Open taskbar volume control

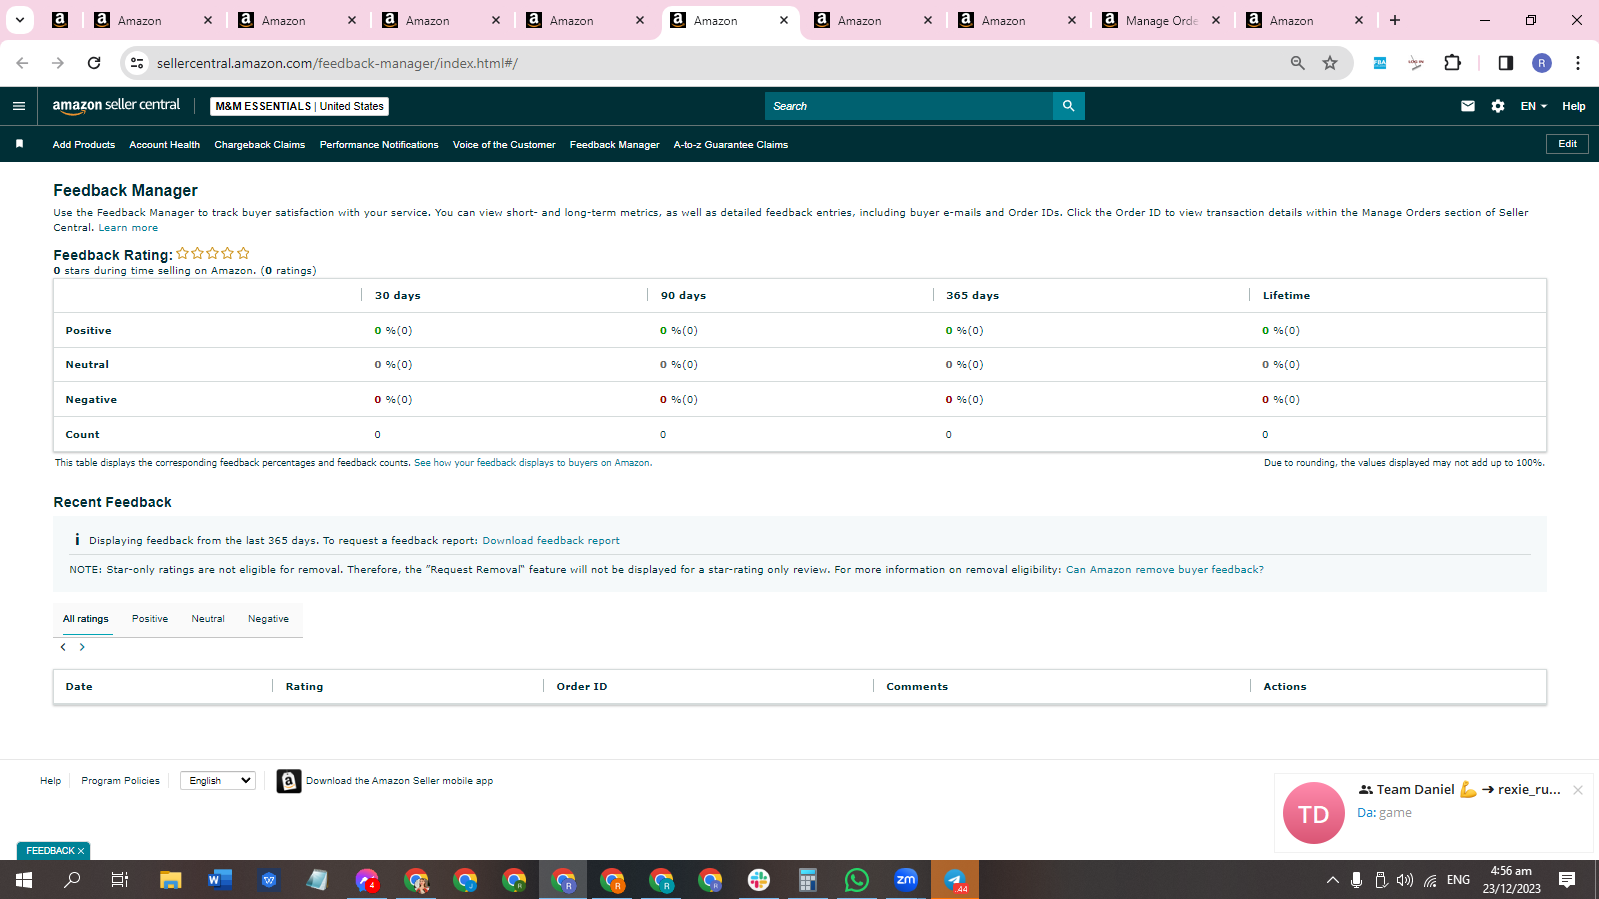click(1405, 880)
